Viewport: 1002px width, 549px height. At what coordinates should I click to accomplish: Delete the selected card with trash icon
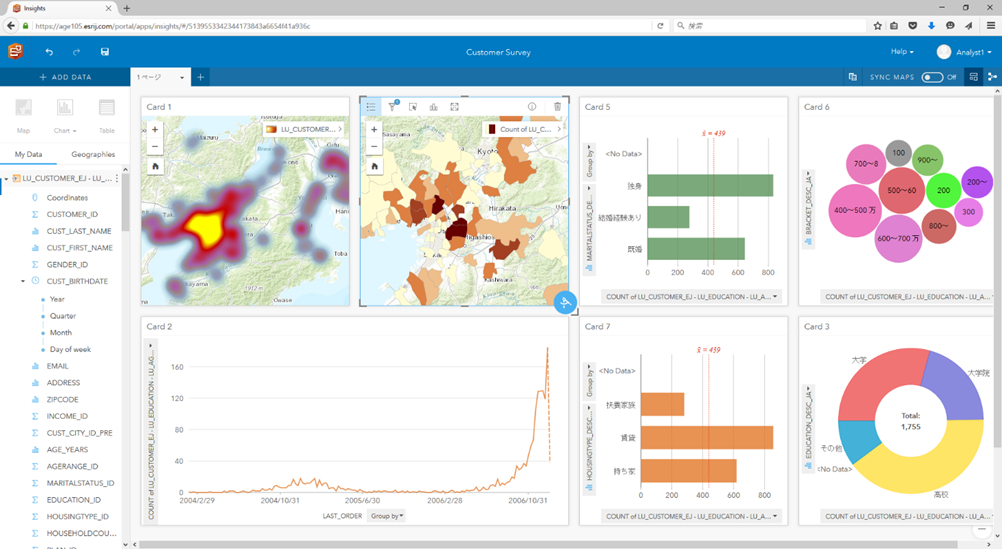click(557, 107)
